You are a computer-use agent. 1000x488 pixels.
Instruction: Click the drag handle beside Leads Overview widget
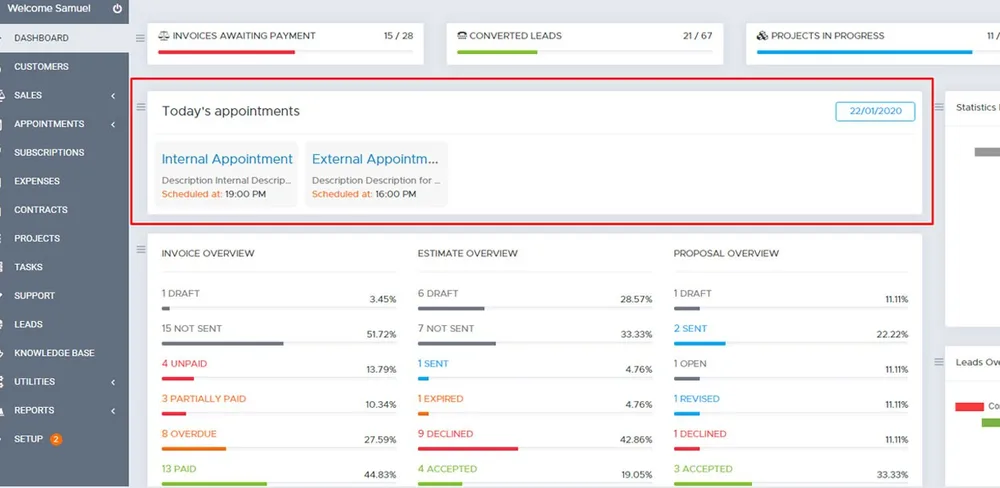939,362
